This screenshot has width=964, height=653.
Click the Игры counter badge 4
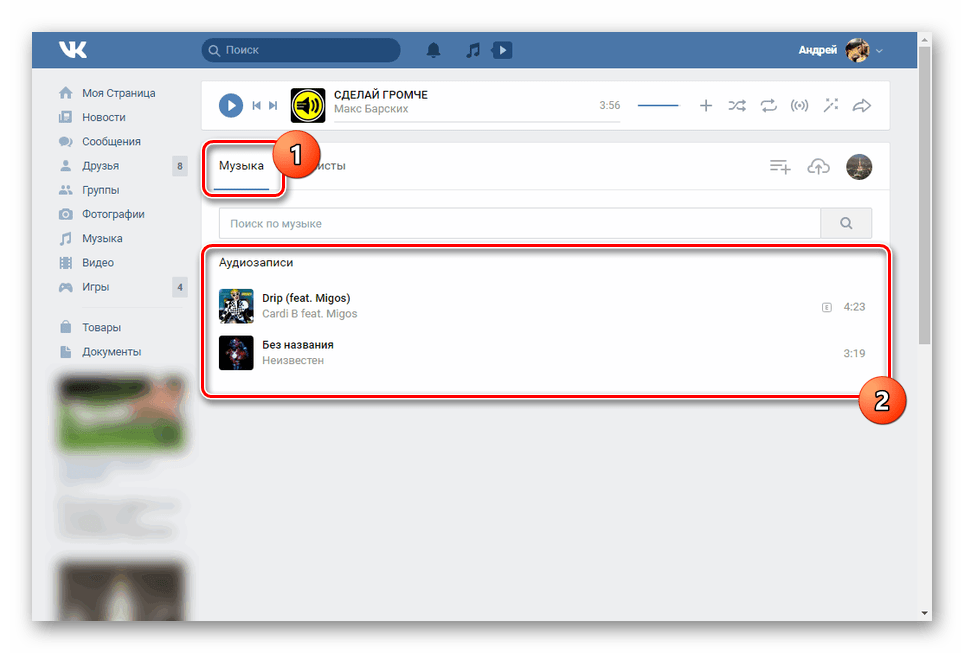pyautogui.click(x=180, y=287)
